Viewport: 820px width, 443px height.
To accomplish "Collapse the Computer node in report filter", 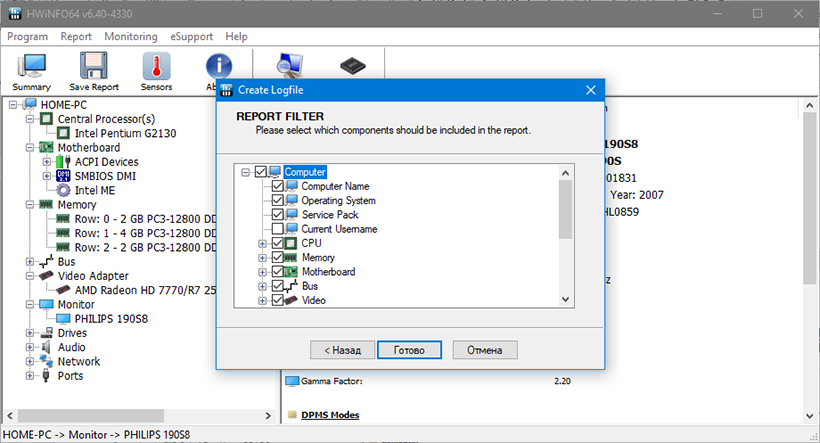I will (x=245, y=172).
